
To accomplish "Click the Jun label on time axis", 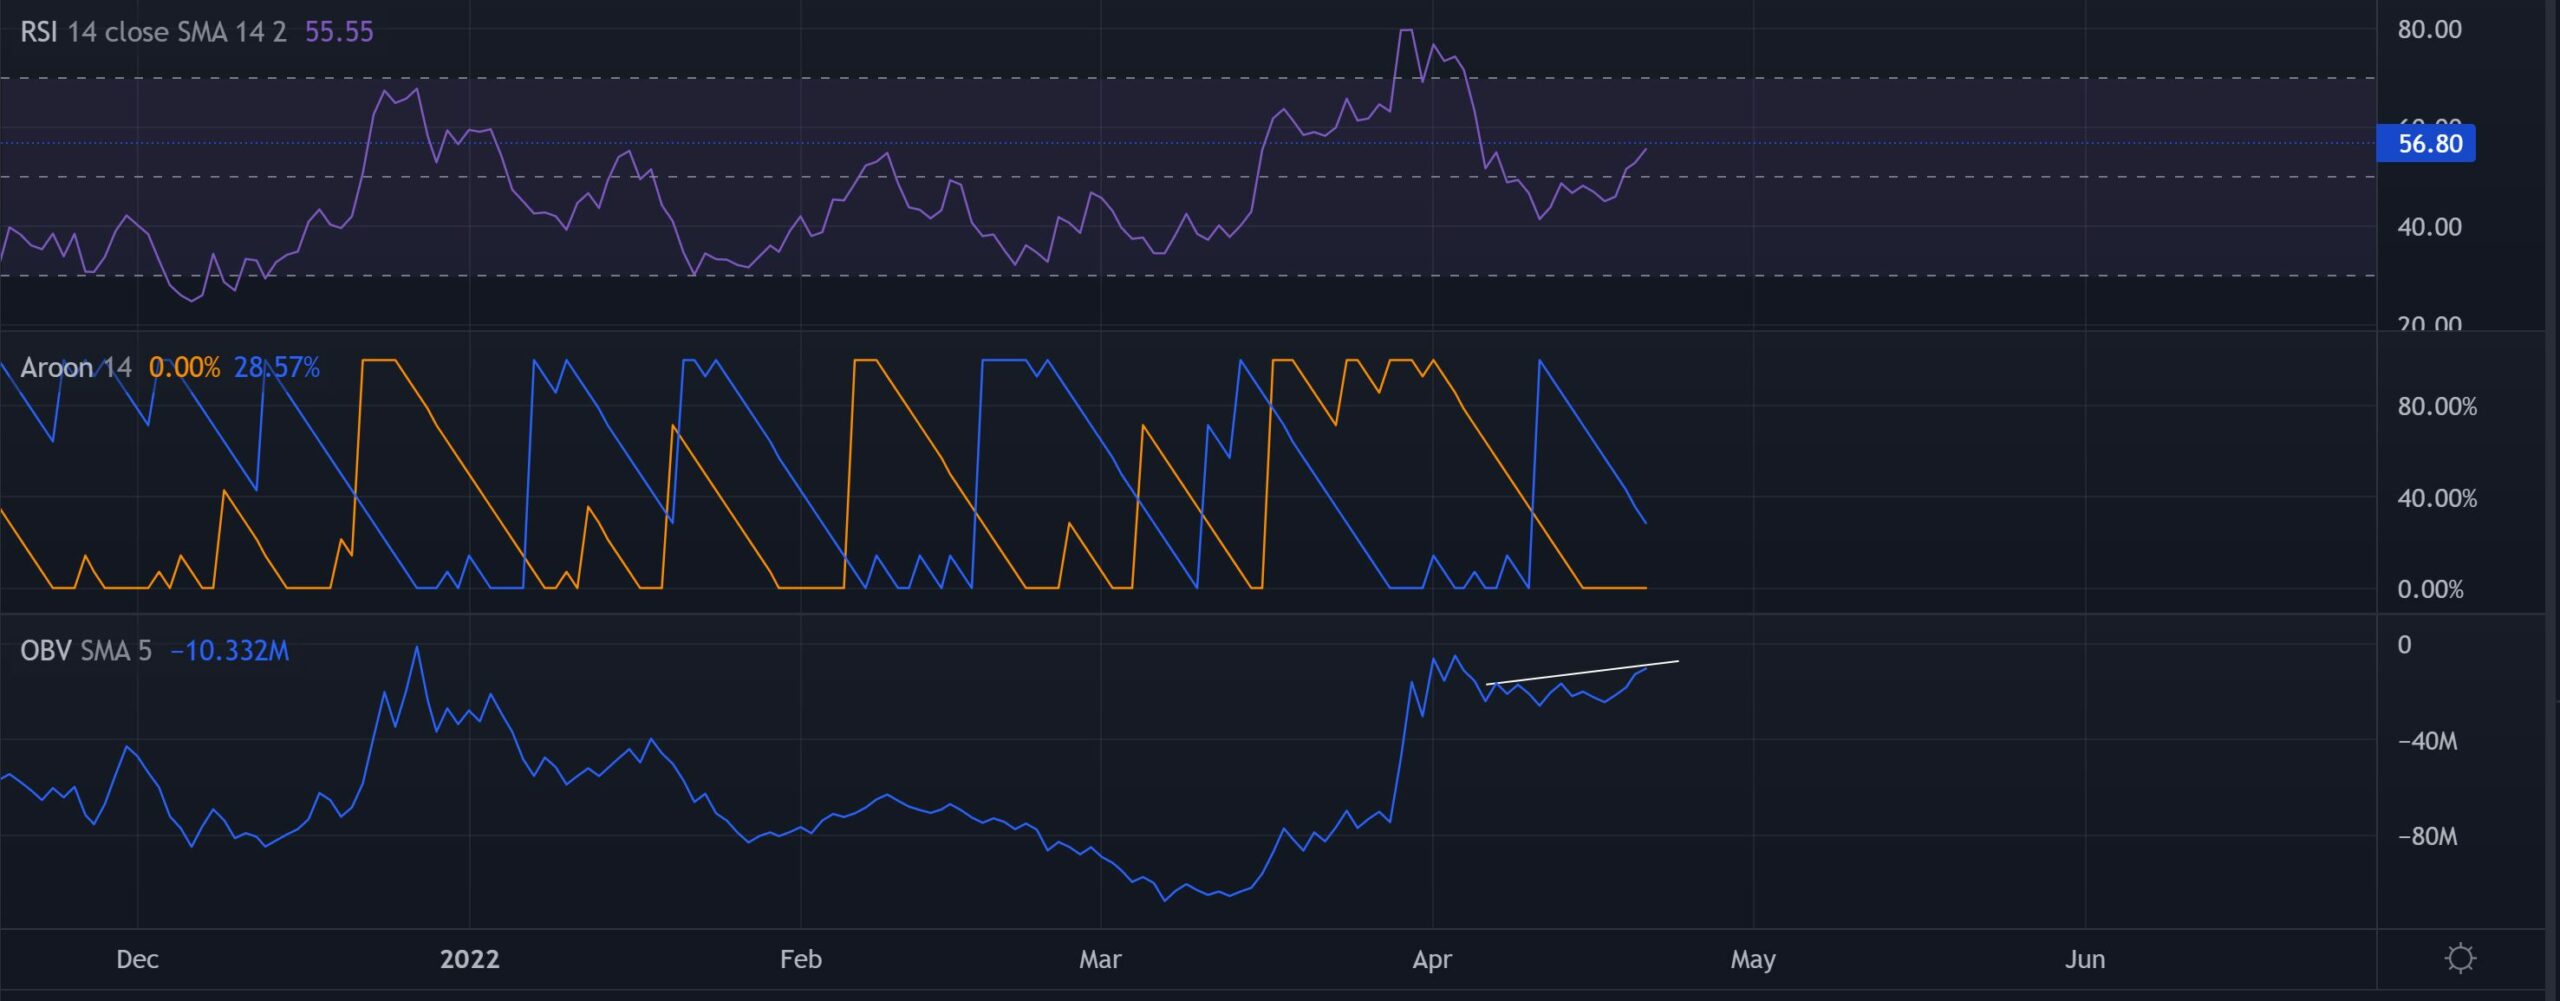I will click(2085, 959).
